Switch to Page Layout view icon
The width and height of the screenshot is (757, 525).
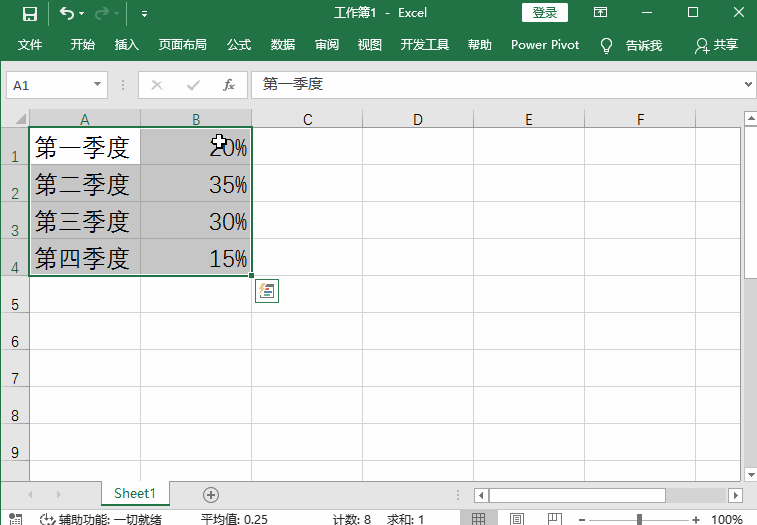pos(517,519)
